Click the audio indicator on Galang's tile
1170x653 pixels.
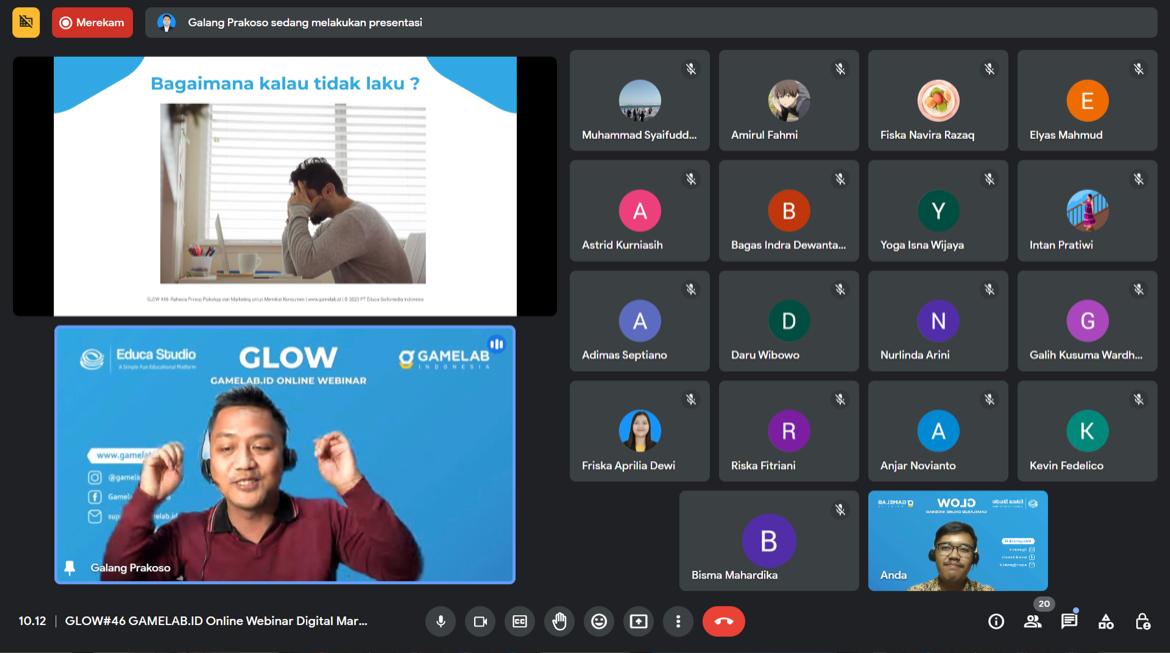coord(496,344)
